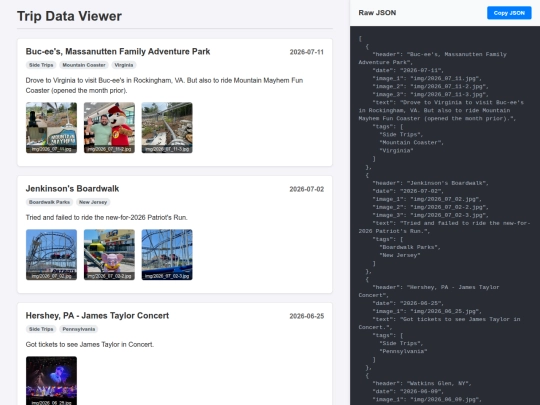Open thumbnail img/2026_07_02-3.jpg in Jenkinson's Boardwalk card

pos(167,255)
